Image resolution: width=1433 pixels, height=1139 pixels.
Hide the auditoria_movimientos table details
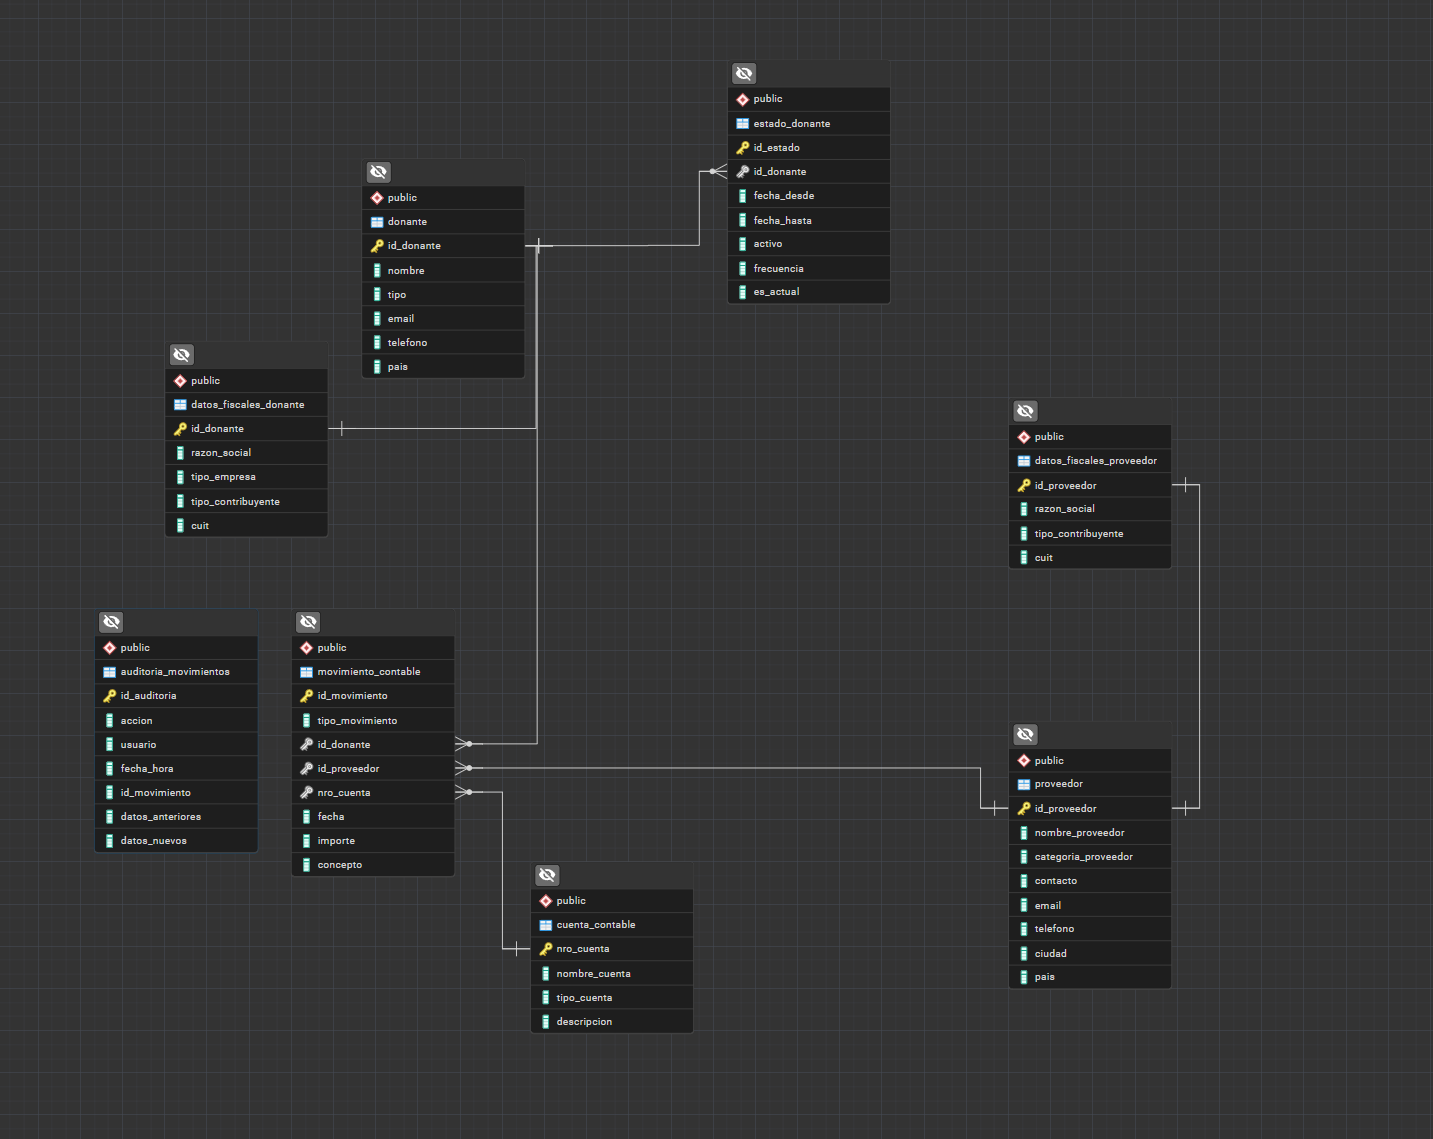[x=111, y=622]
